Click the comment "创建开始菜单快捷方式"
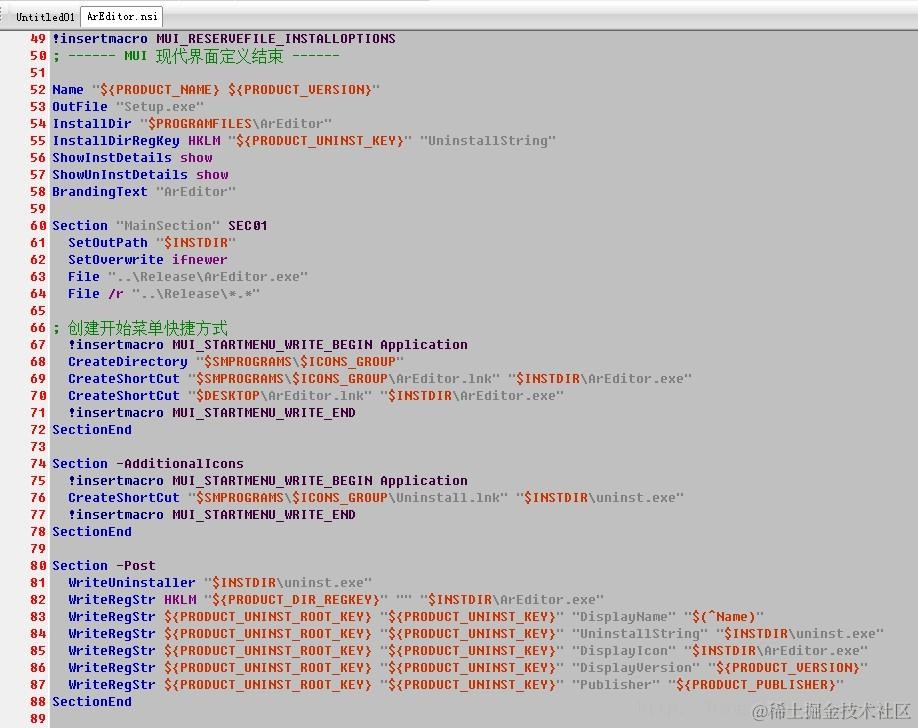This screenshot has height=728, width=918. click(x=148, y=328)
